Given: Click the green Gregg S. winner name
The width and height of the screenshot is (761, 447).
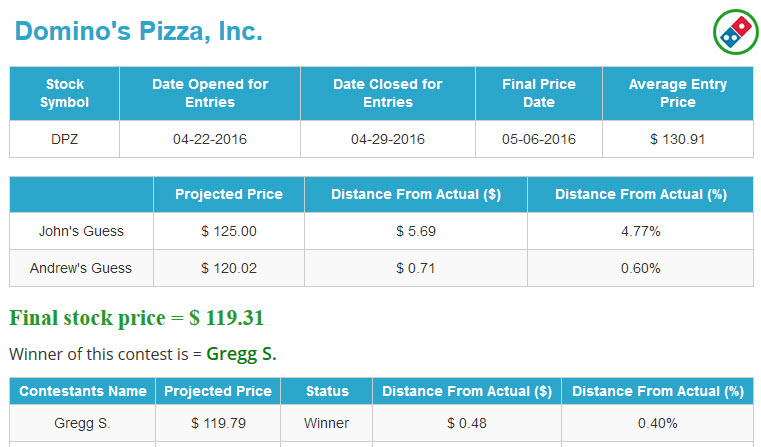Looking at the screenshot, I should pyautogui.click(x=241, y=354).
